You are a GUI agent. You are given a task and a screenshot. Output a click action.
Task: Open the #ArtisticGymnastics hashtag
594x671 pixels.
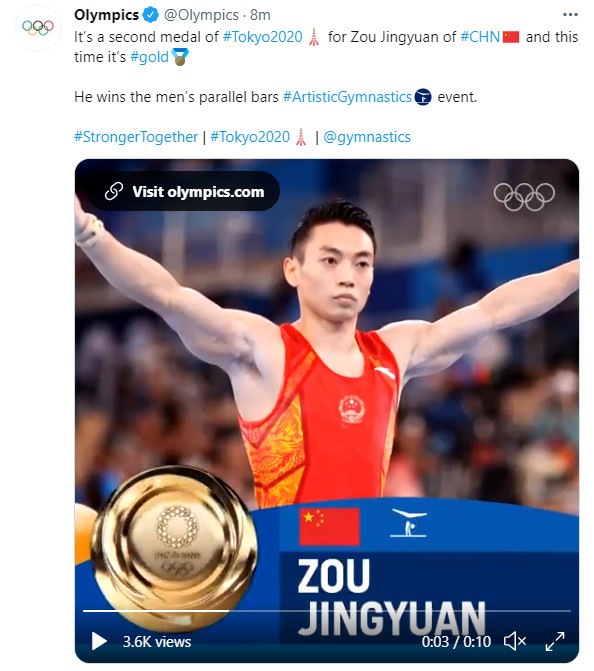[347, 97]
